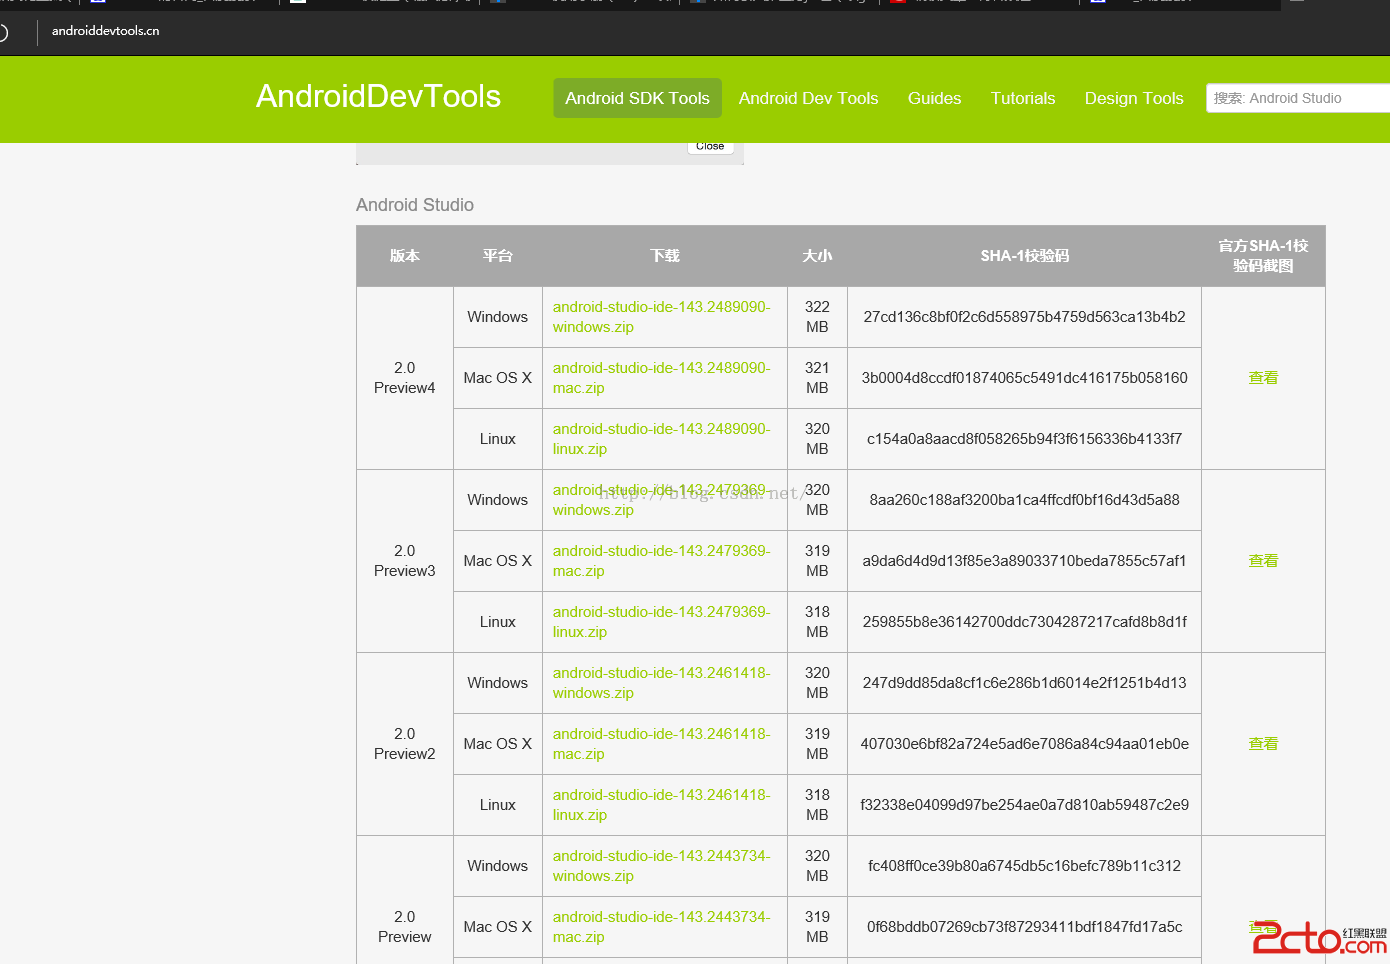
Task: Click SHA code starting with 407030e6bf82
Action: 1024,744
